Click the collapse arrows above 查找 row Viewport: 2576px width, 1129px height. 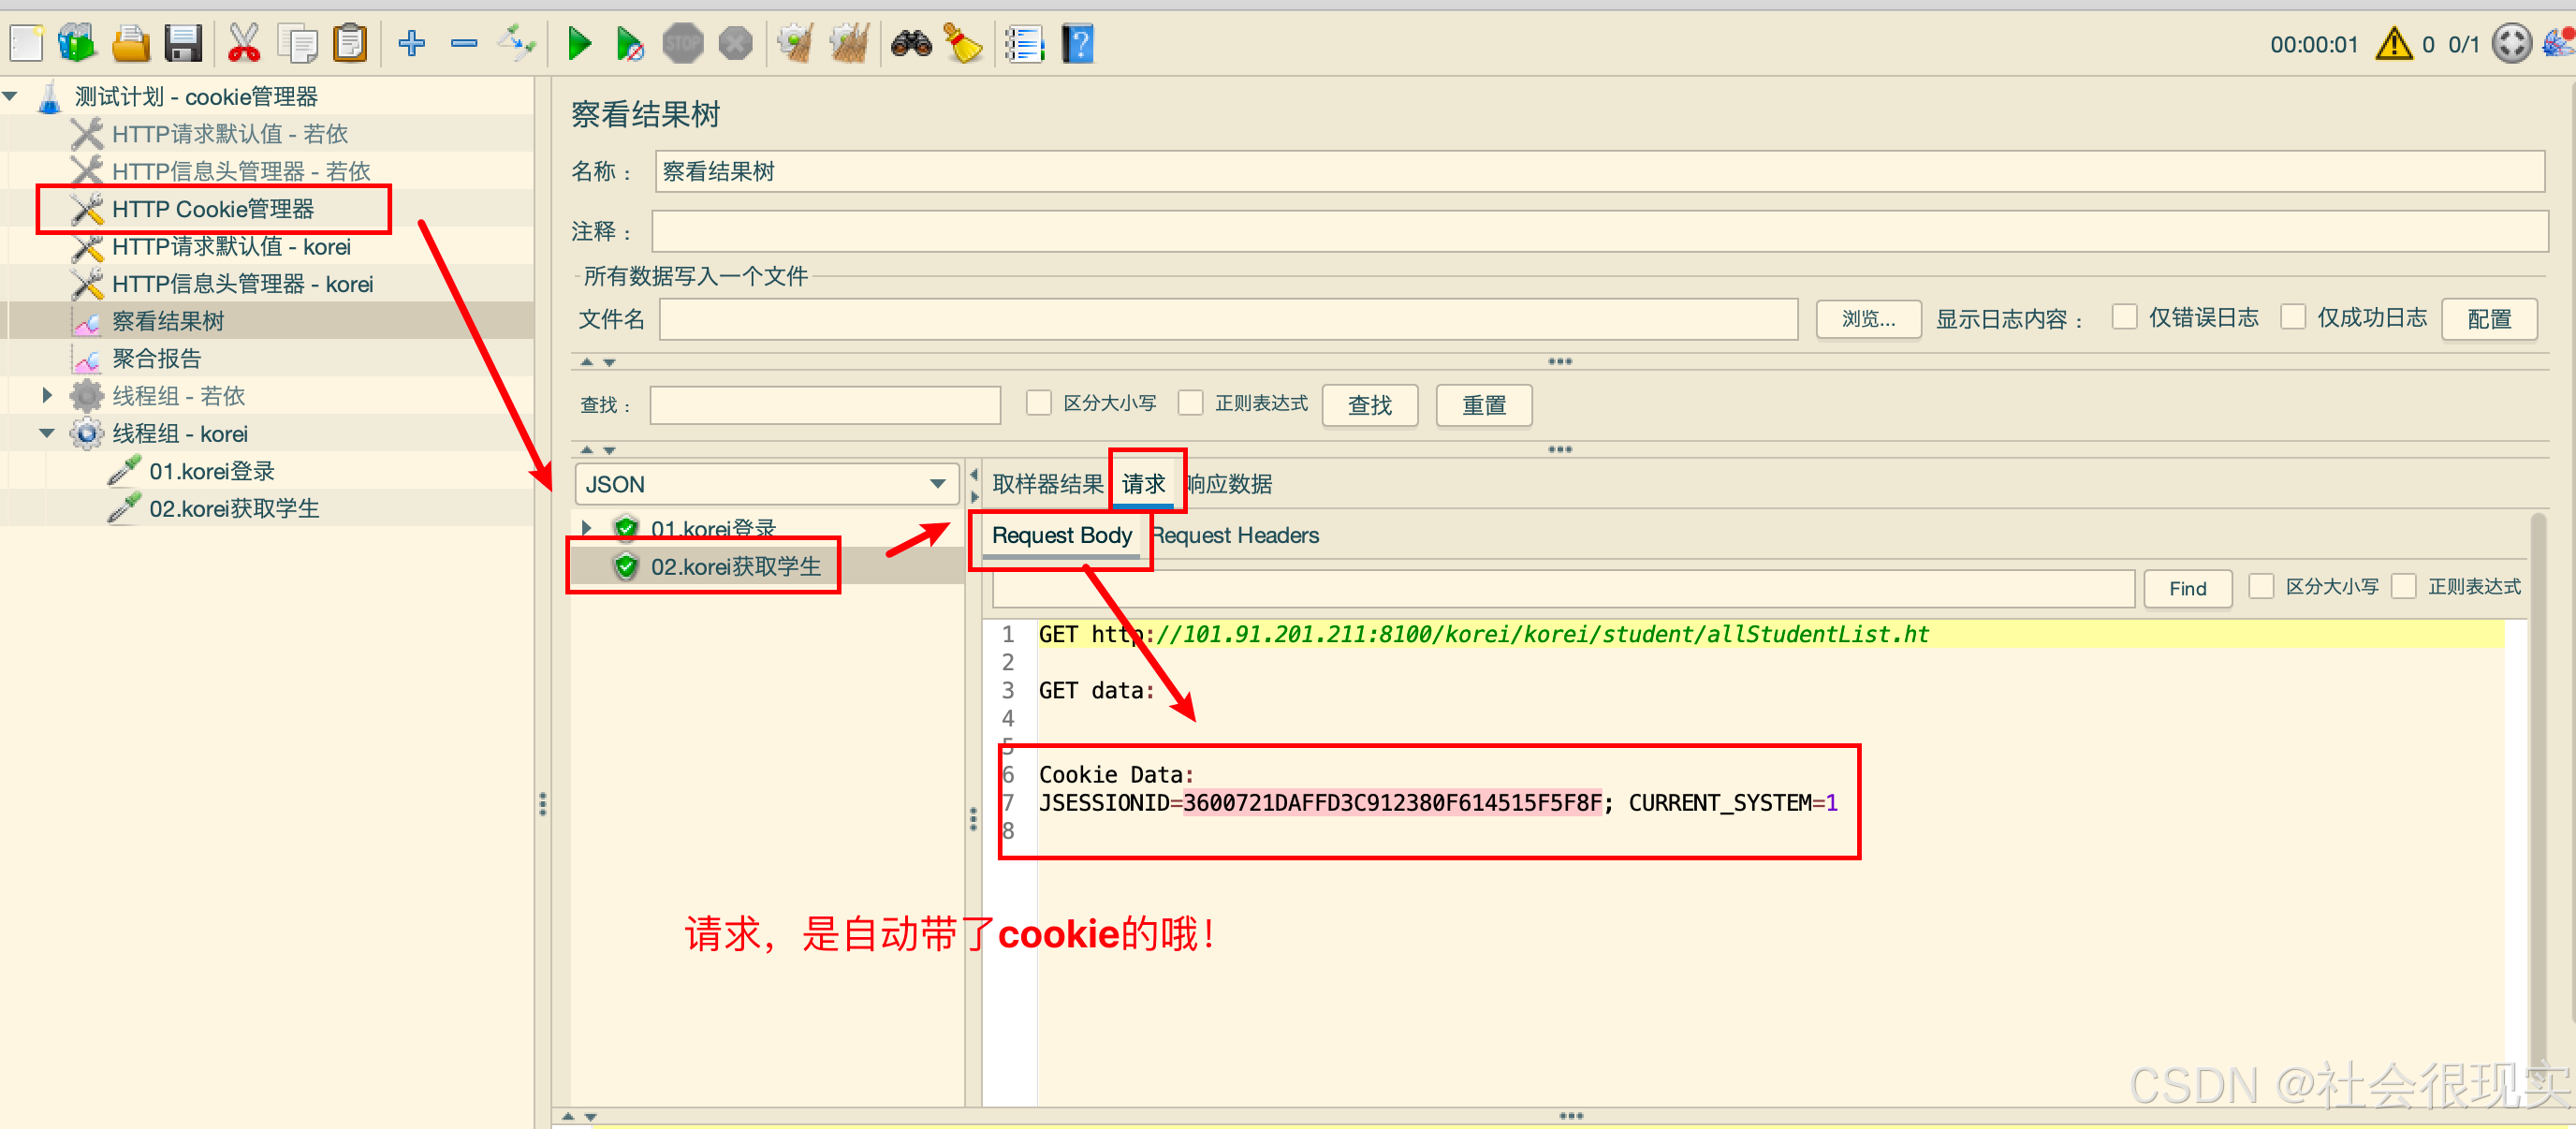(598, 362)
